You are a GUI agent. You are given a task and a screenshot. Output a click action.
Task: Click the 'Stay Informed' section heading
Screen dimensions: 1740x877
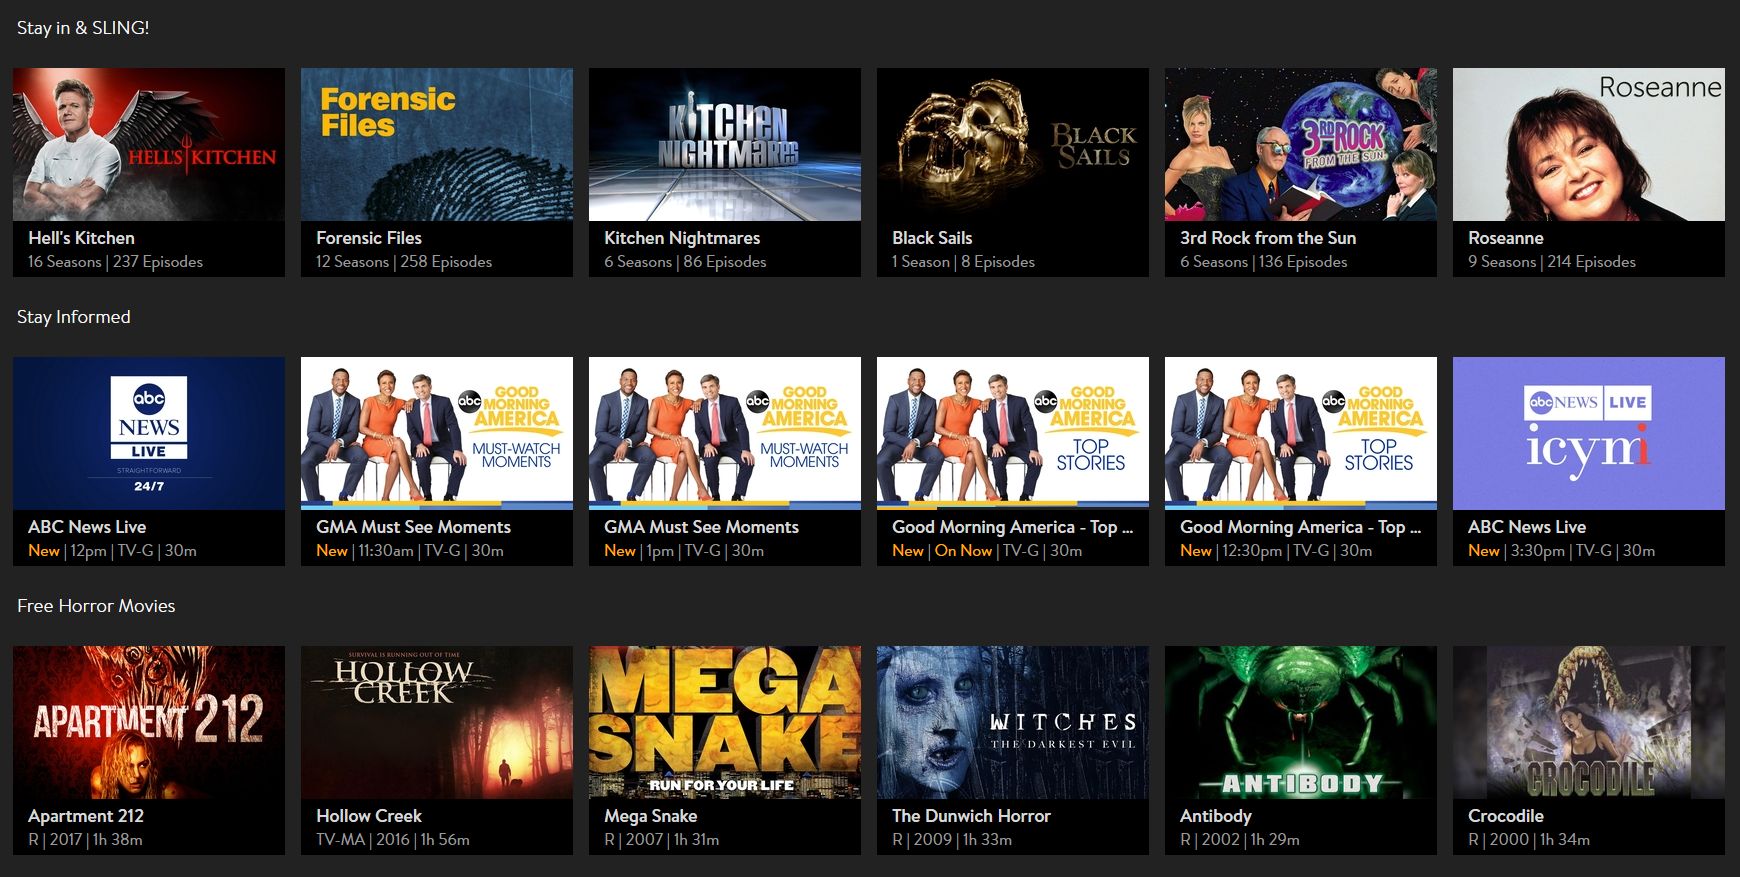coord(74,317)
